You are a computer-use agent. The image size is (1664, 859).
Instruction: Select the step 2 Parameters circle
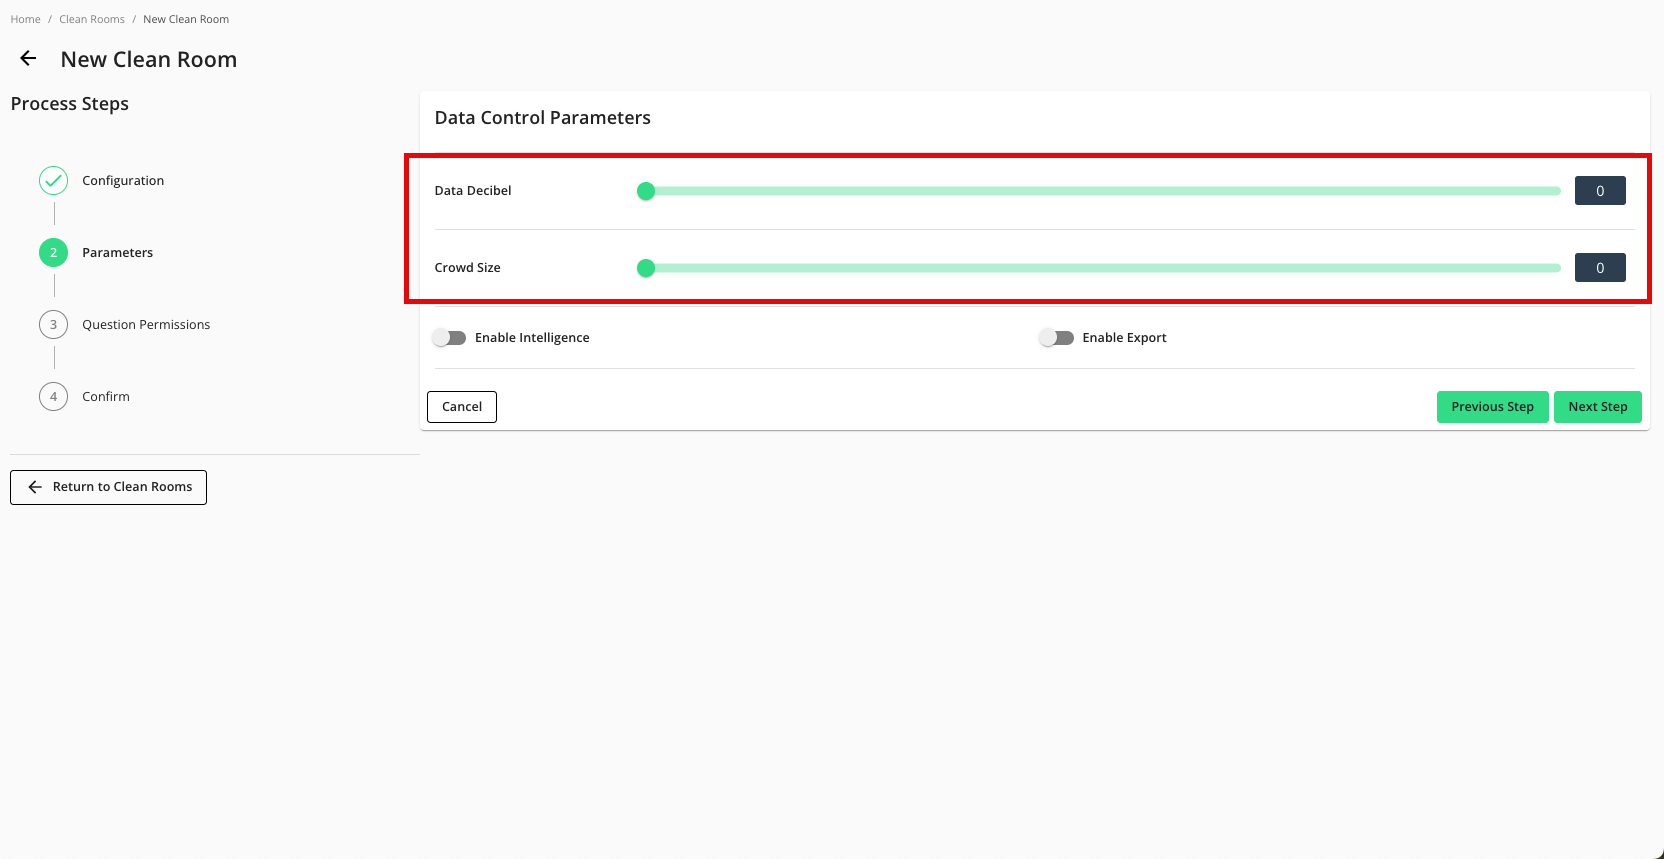tap(53, 253)
